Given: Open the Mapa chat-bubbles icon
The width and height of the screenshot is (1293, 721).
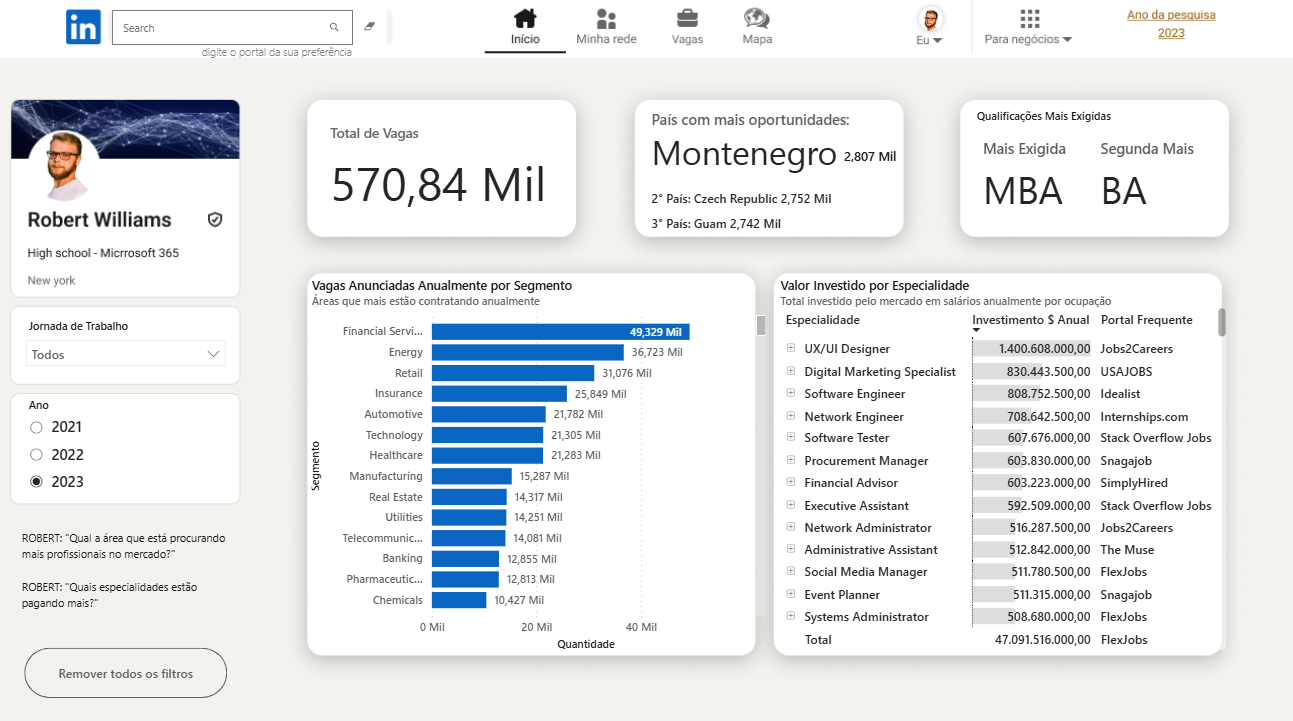Looking at the screenshot, I should [x=757, y=19].
